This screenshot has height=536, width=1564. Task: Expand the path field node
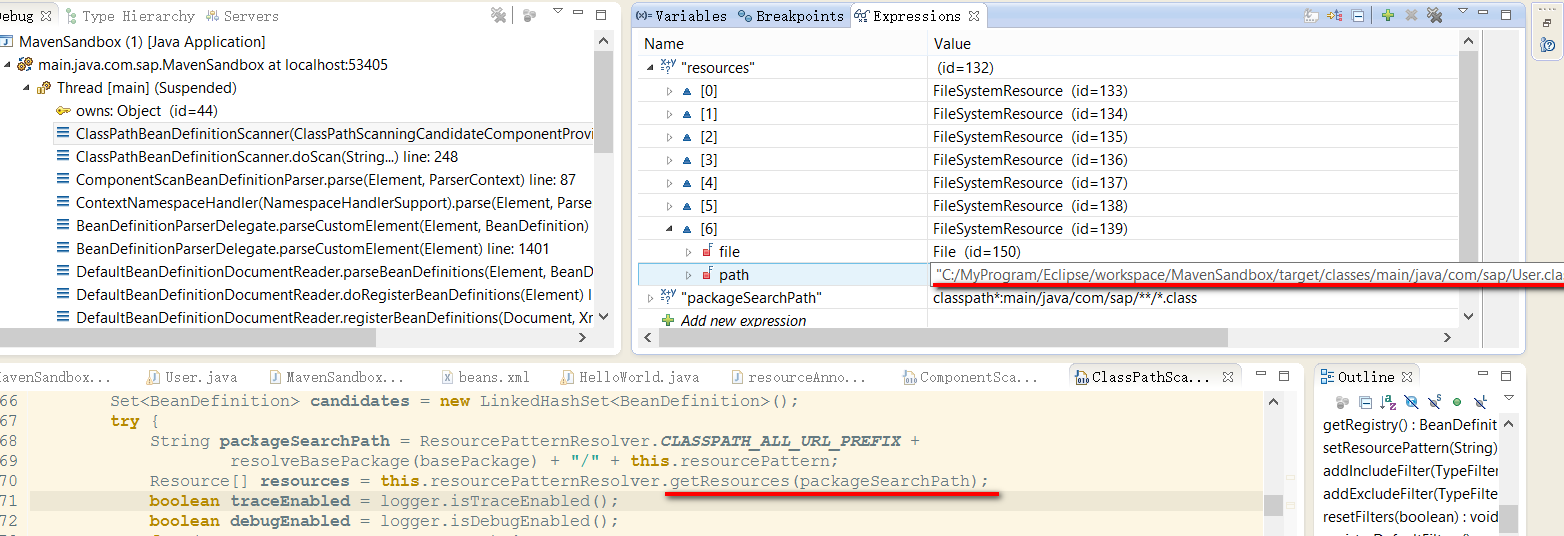coord(688,274)
